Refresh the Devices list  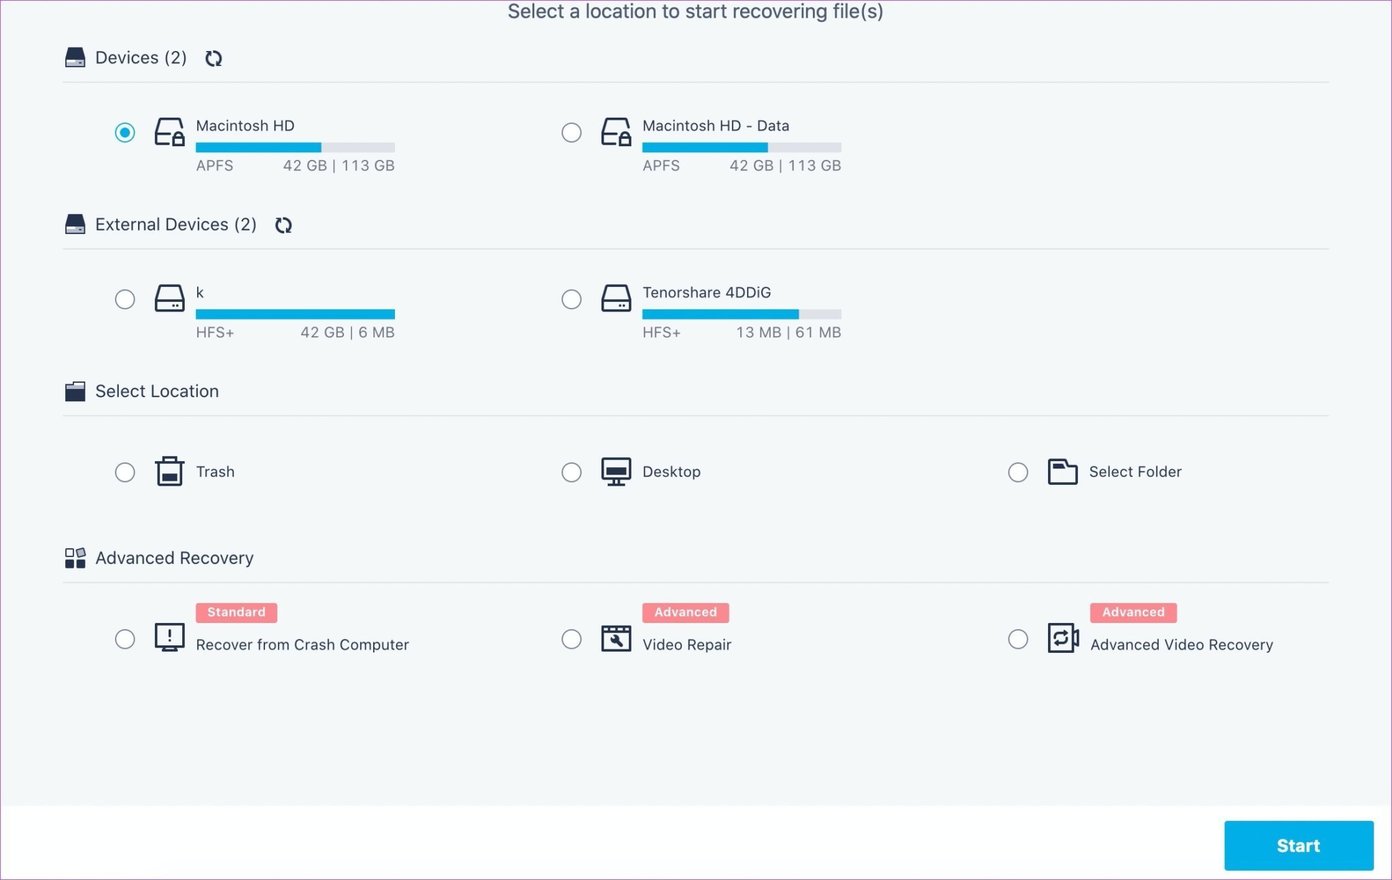[x=214, y=58]
